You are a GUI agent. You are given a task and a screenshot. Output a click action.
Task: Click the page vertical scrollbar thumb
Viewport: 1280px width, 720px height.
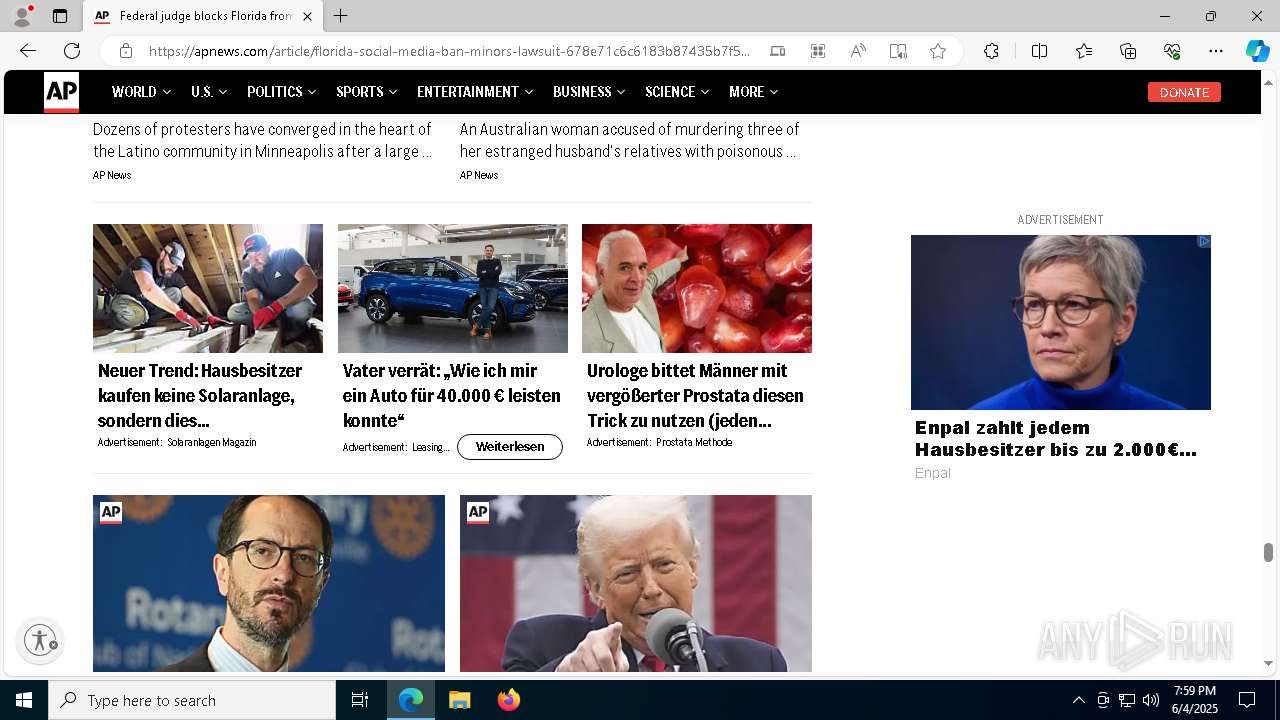[x=1268, y=553]
